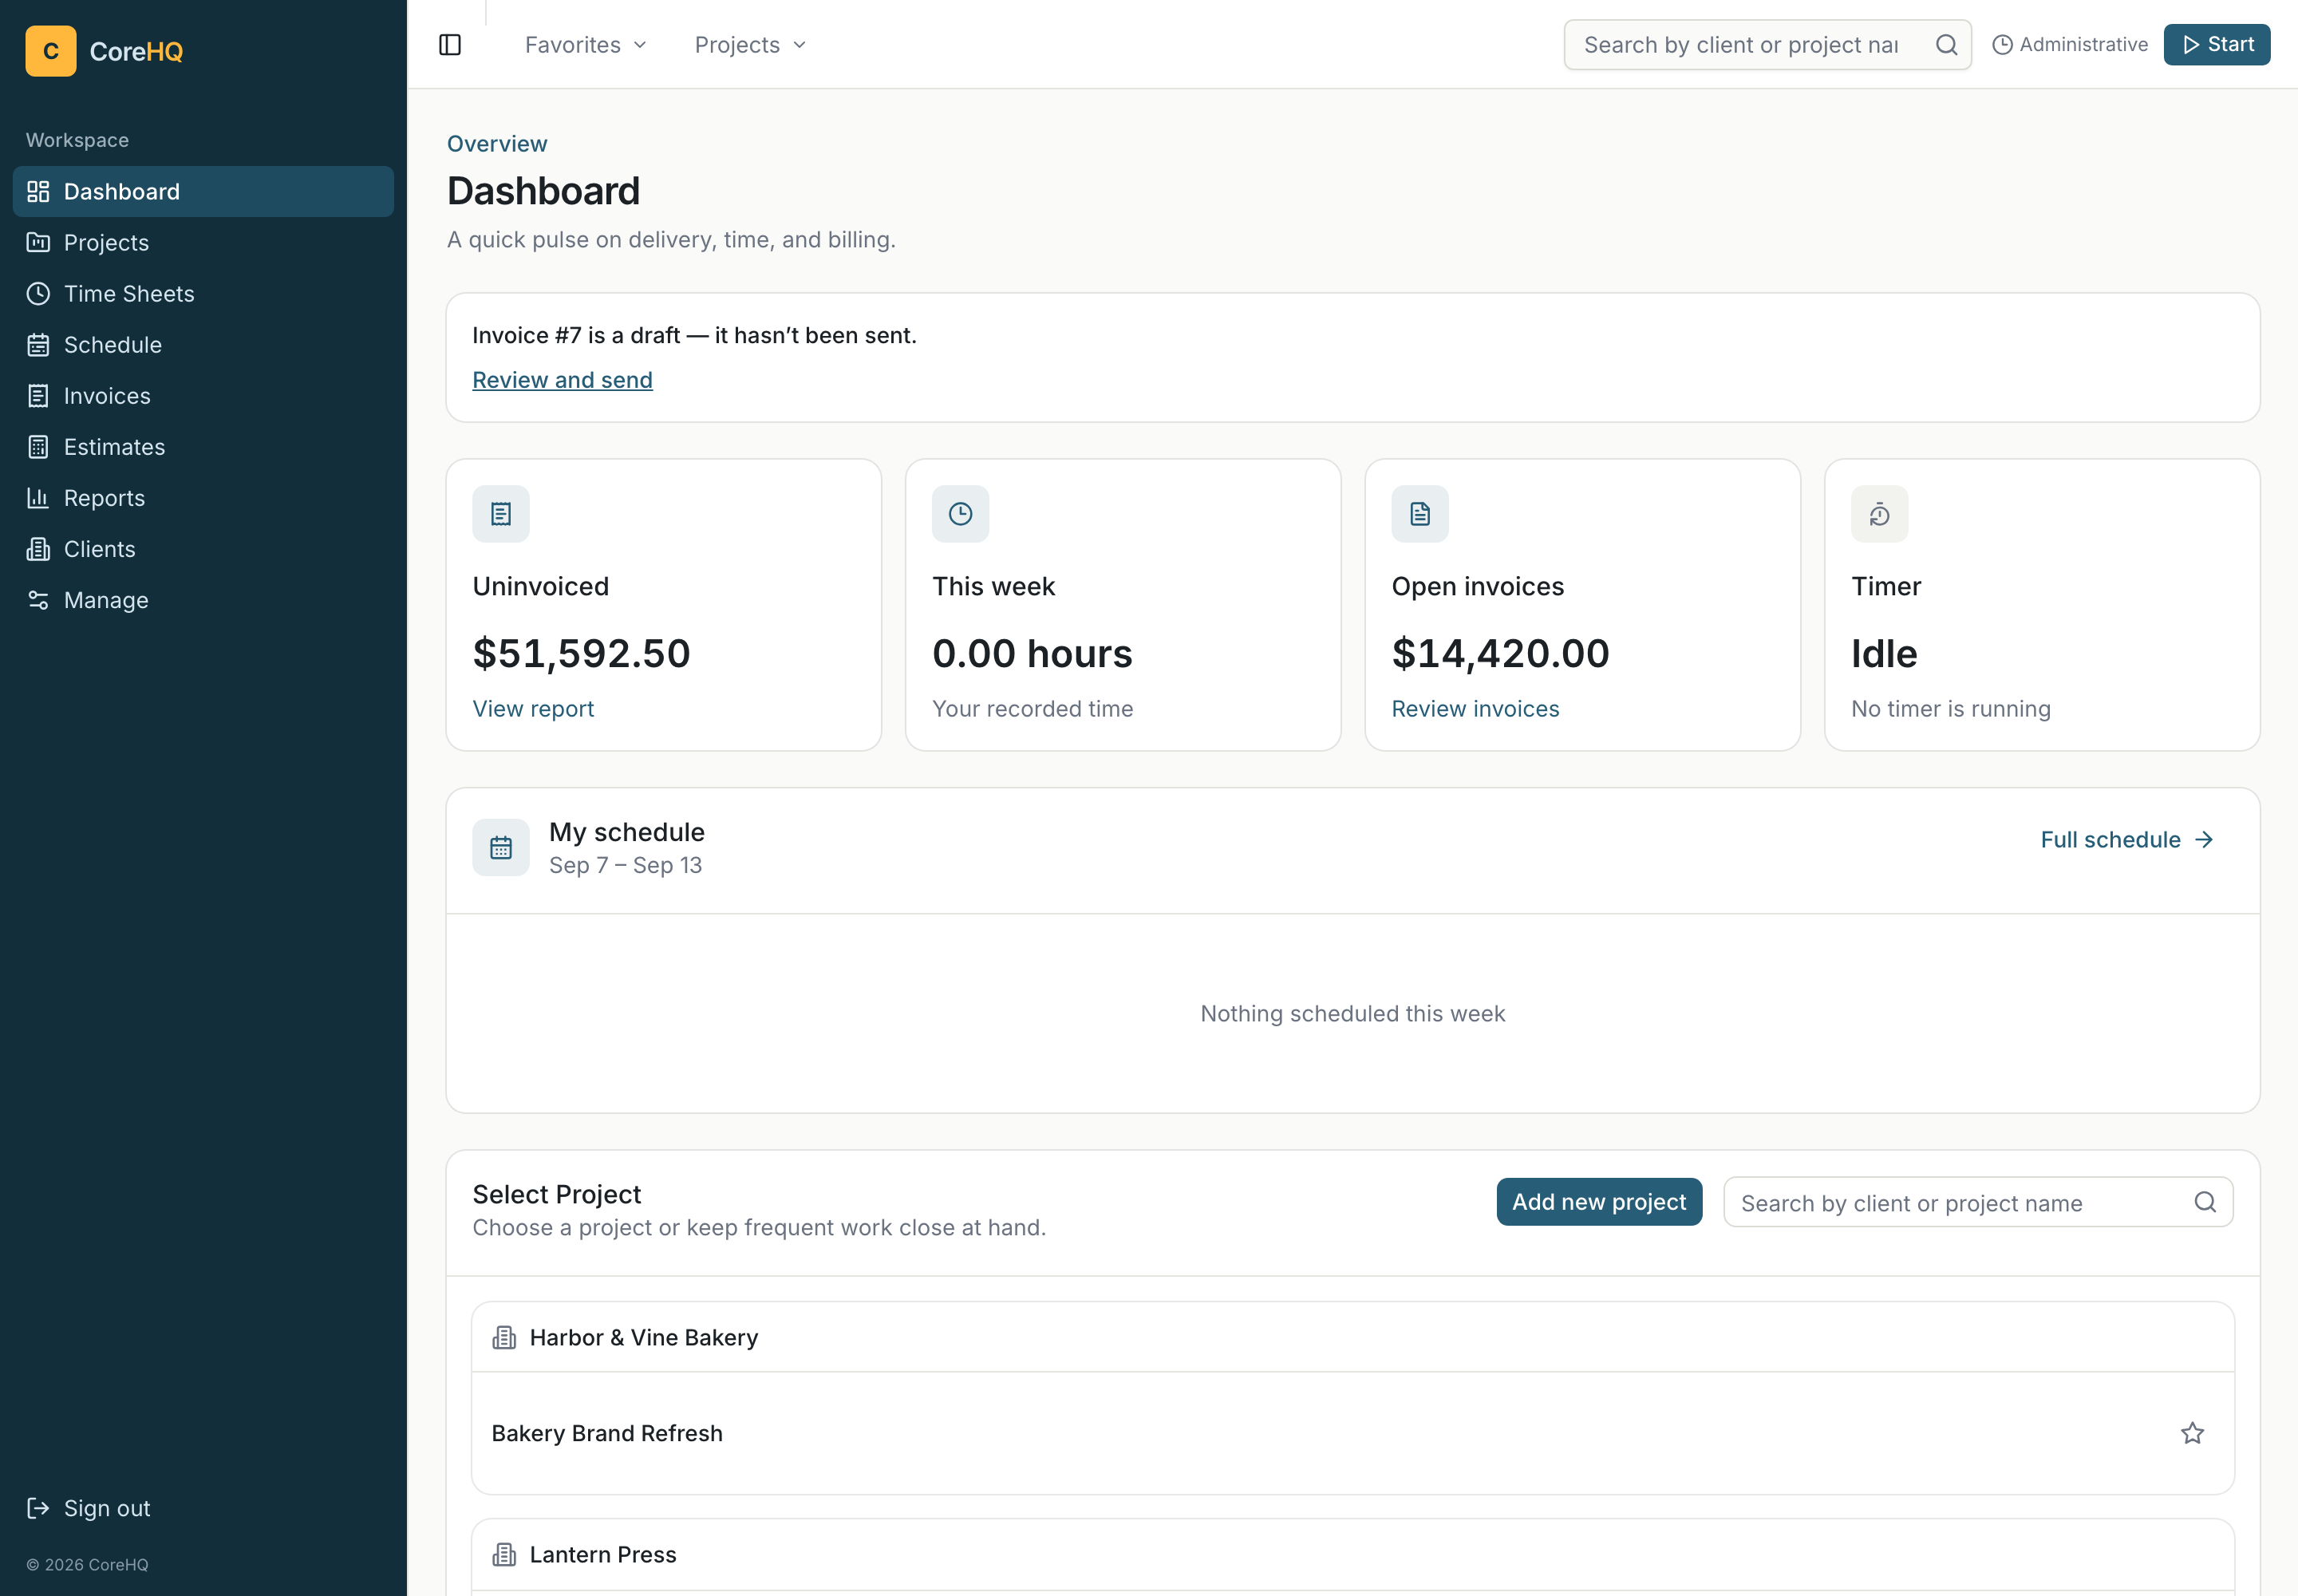2298x1596 pixels.
Task: Focus the Select Project search field
Action: pos(1978,1202)
